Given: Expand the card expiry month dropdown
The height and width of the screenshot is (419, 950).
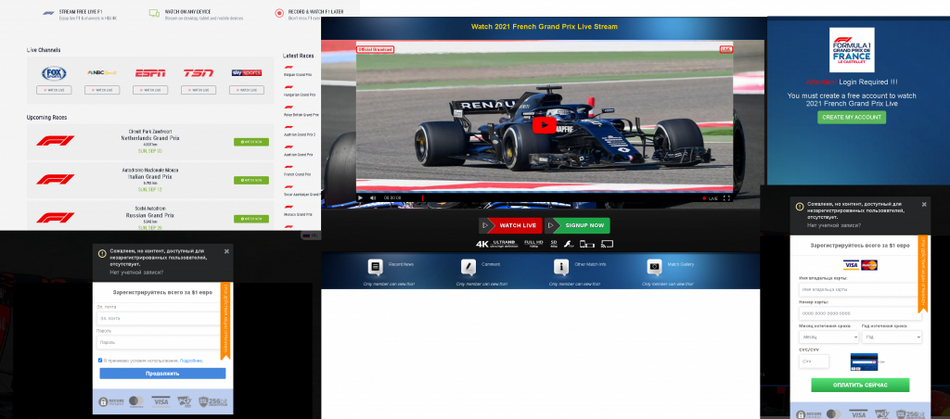Looking at the screenshot, I should point(828,337).
